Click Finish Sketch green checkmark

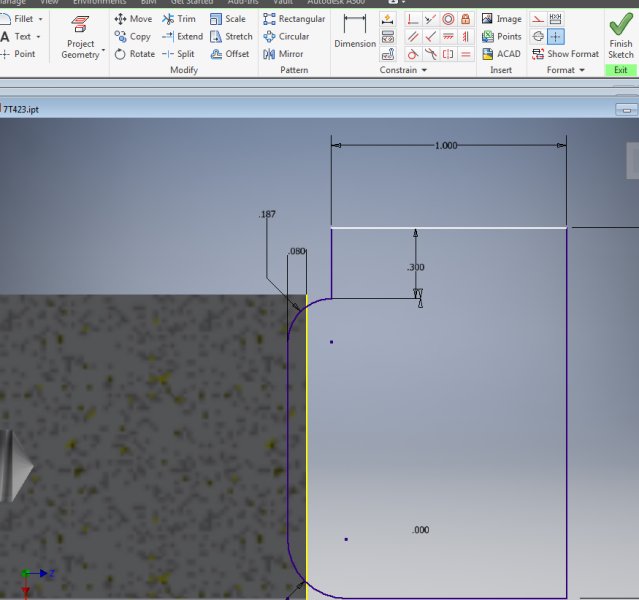coord(620,30)
